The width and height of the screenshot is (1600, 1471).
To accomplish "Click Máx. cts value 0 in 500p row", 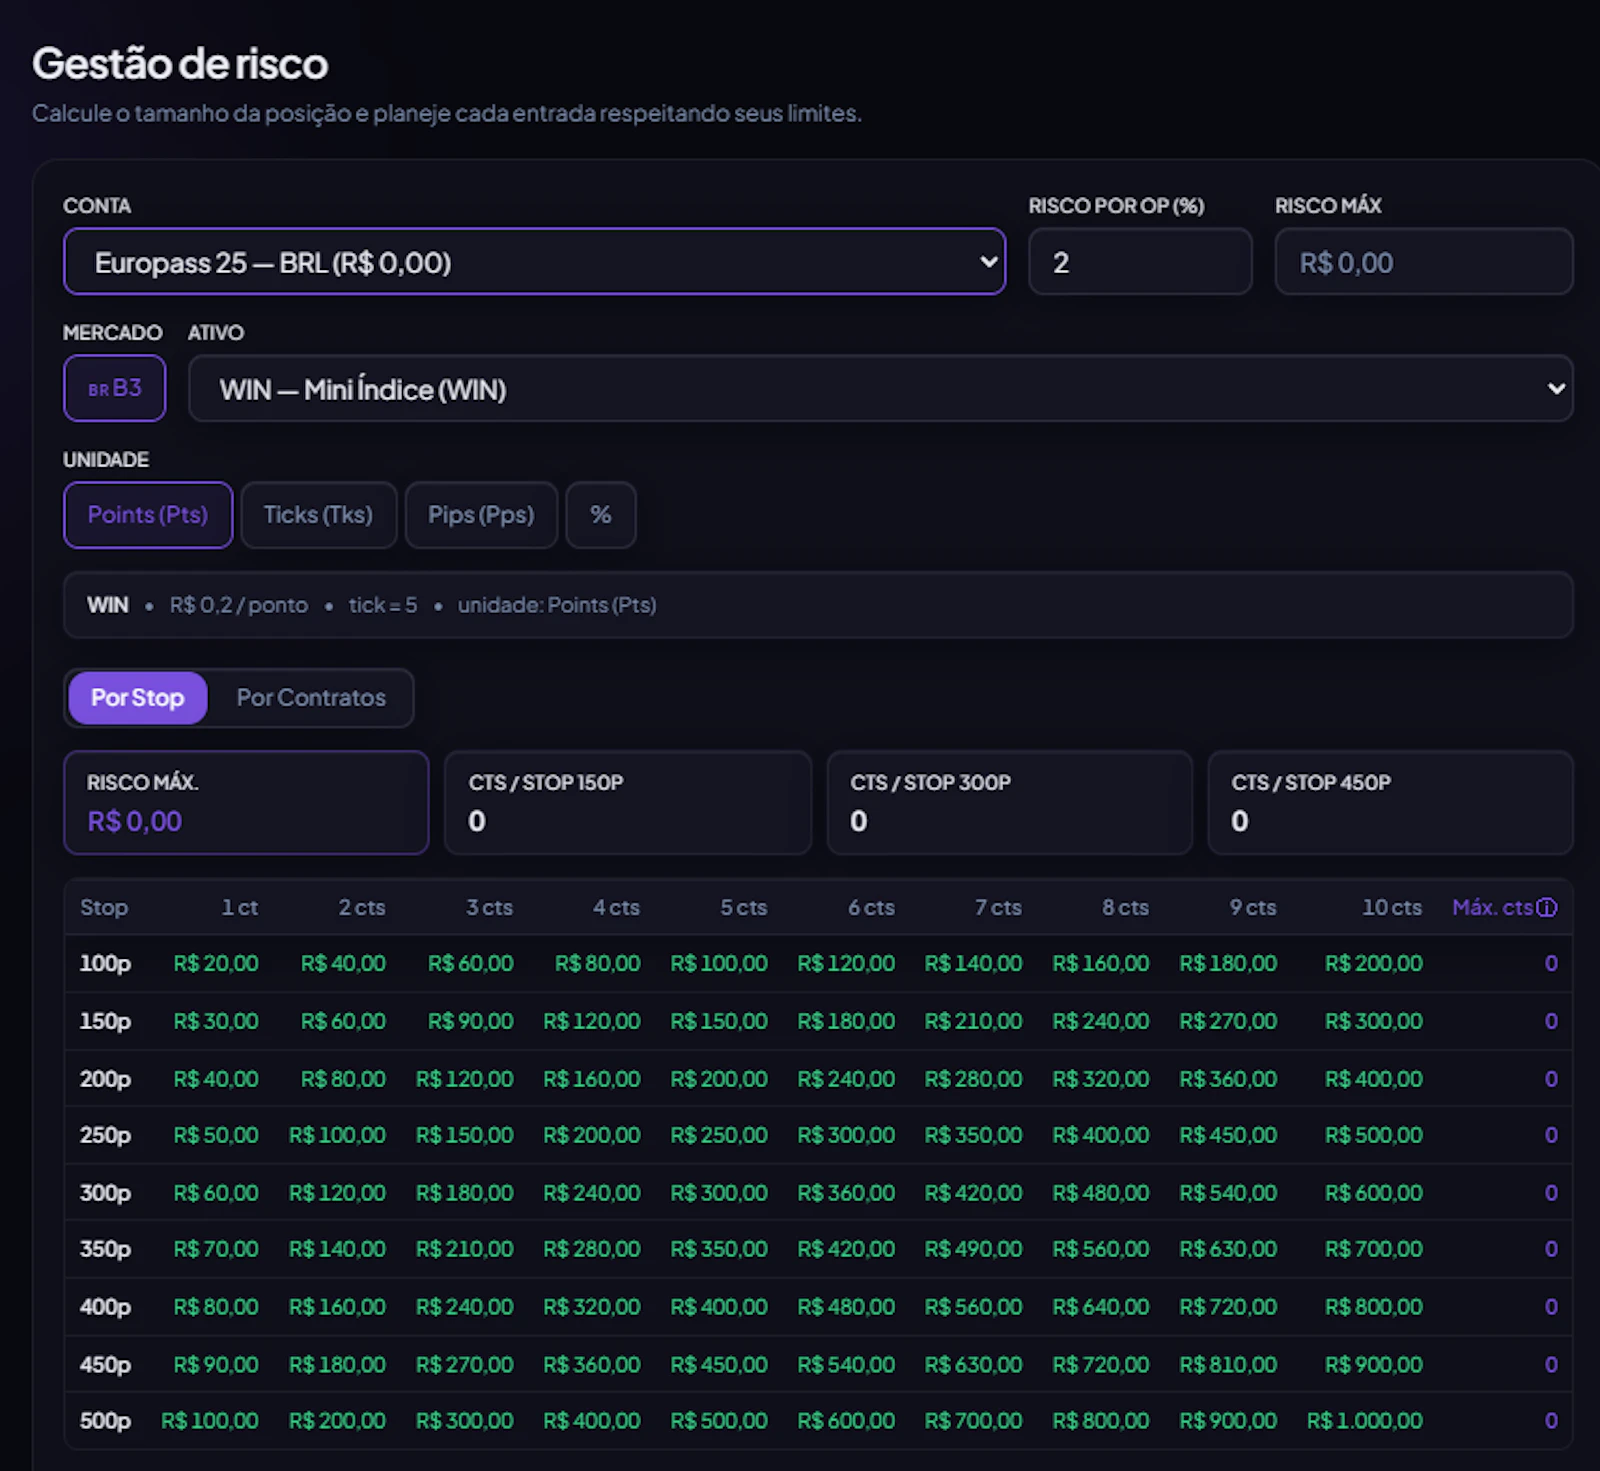I will 1551,1421.
